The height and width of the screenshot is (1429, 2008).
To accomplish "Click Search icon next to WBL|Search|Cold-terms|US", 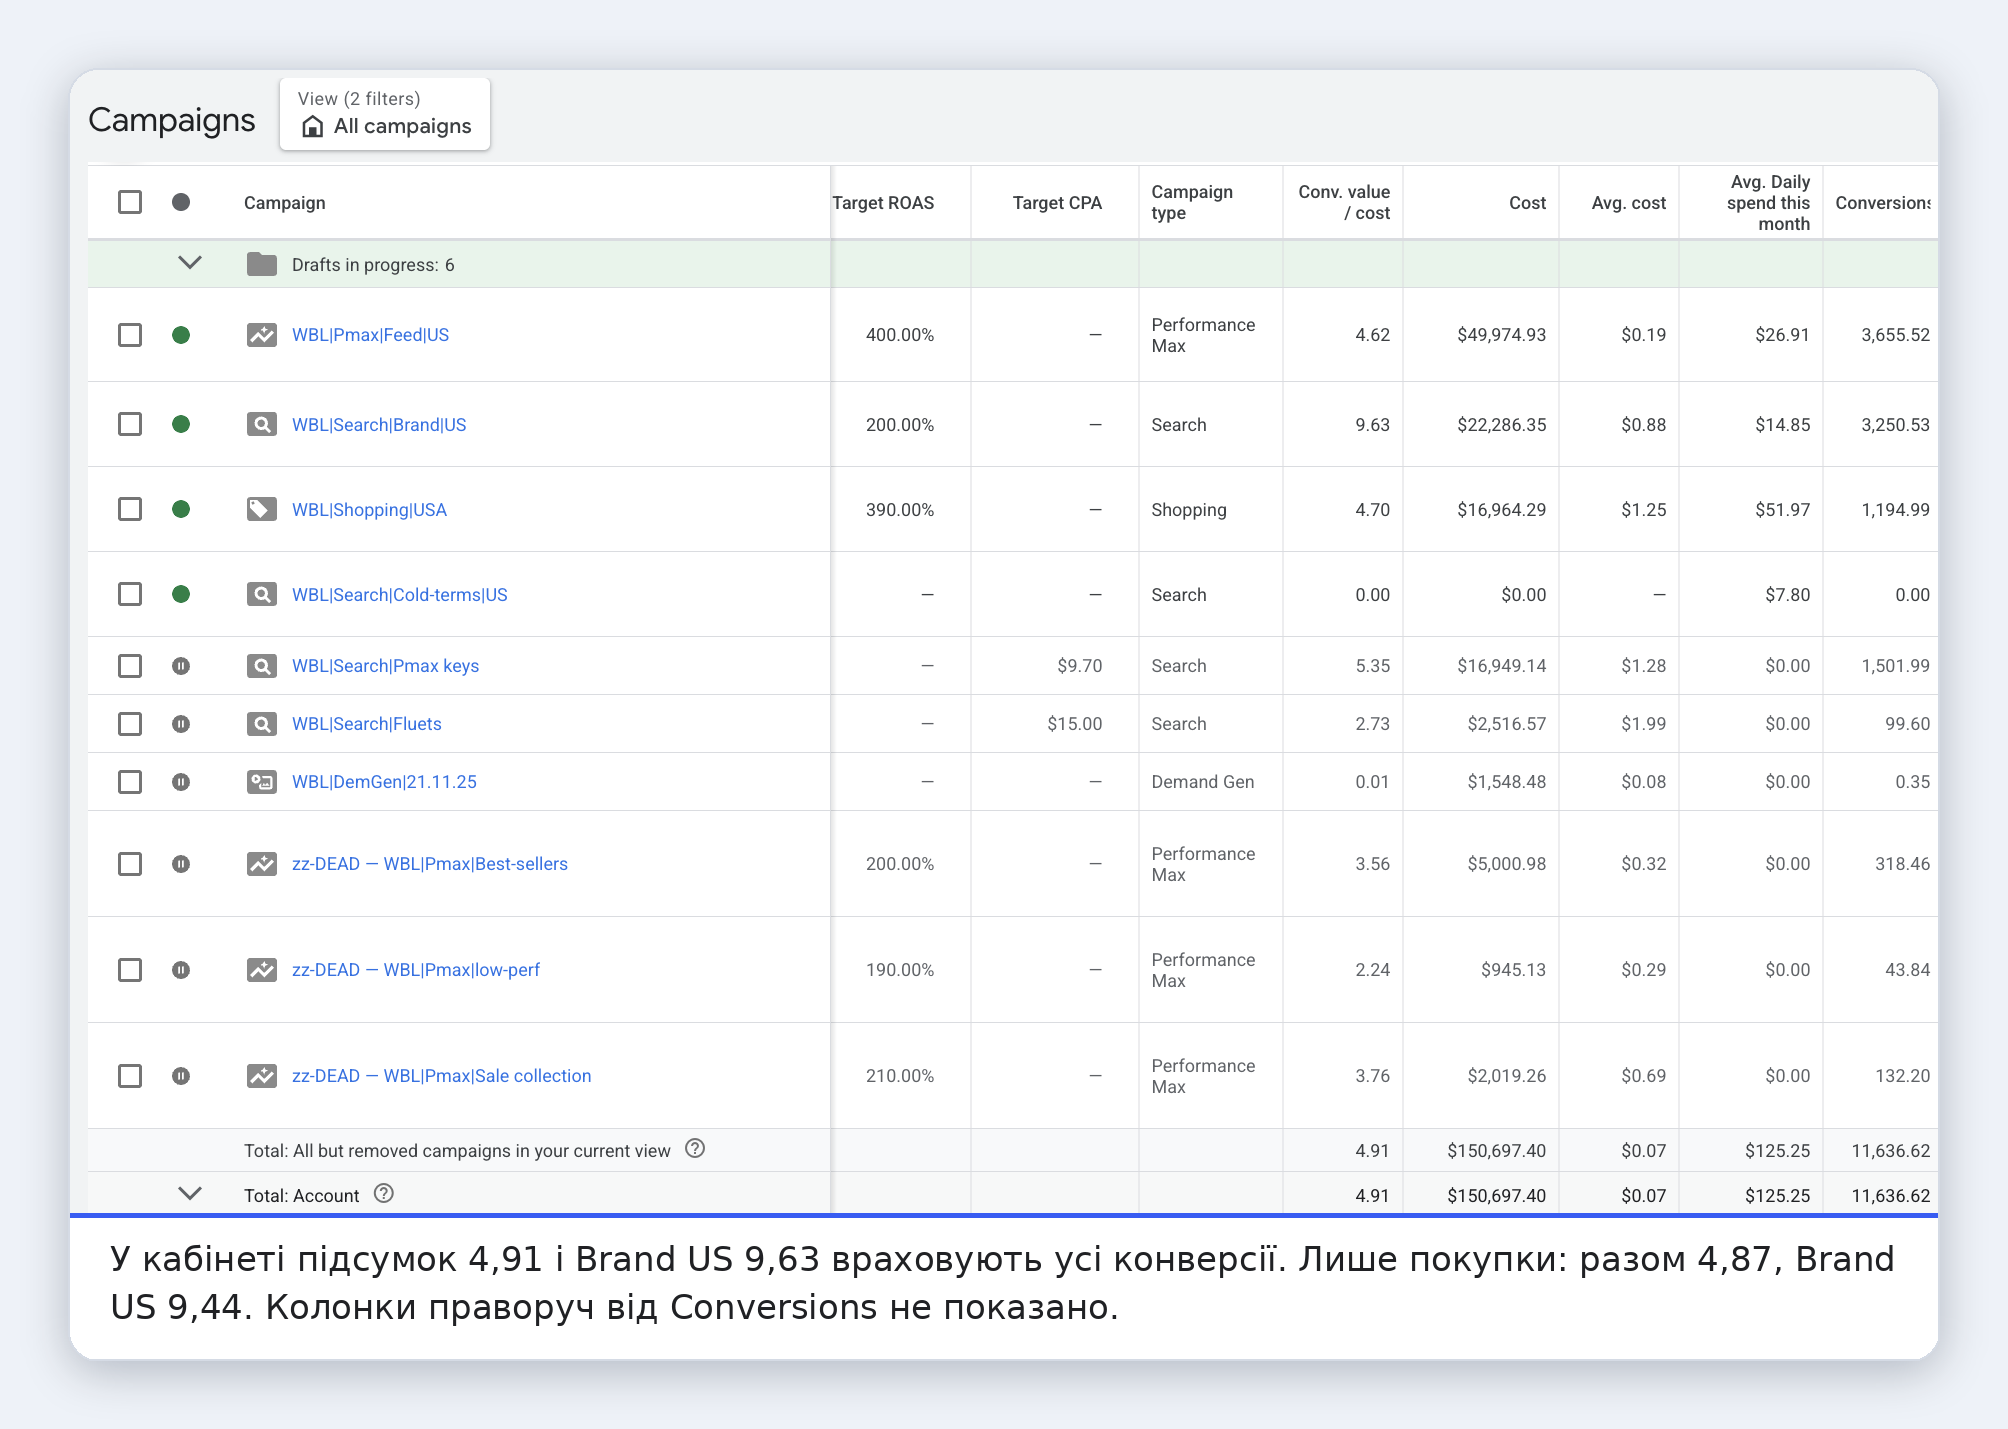I will coord(262,595).
